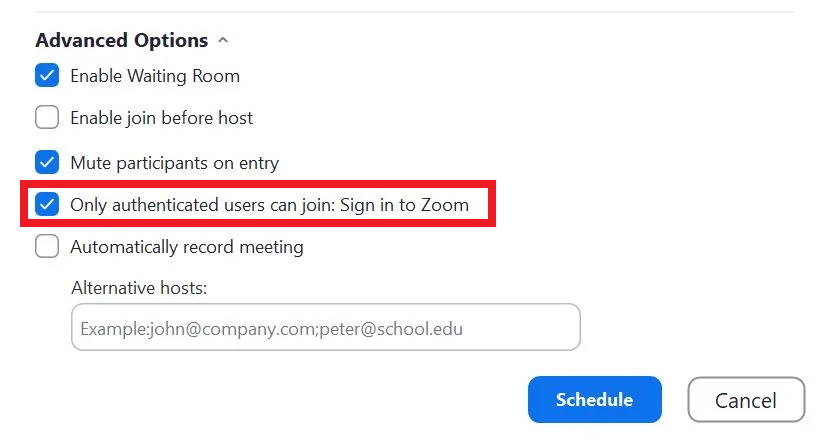Screen dimensions: 825x442
Task: Tick the Enable join before host checkbox
Action: [47, 118]
